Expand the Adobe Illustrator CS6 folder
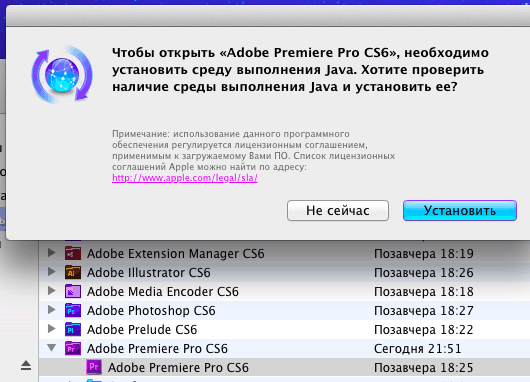The image size is (530, 382). (51, 271)
